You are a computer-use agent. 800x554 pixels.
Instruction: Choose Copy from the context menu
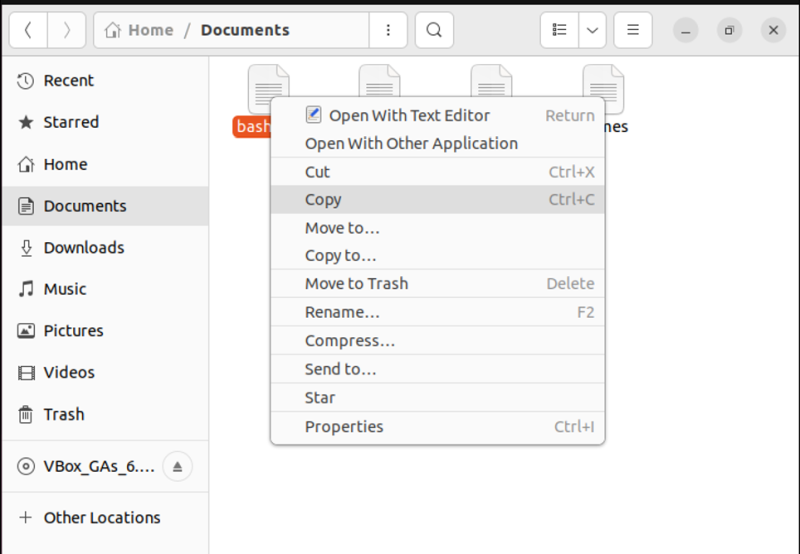[323, 199]
